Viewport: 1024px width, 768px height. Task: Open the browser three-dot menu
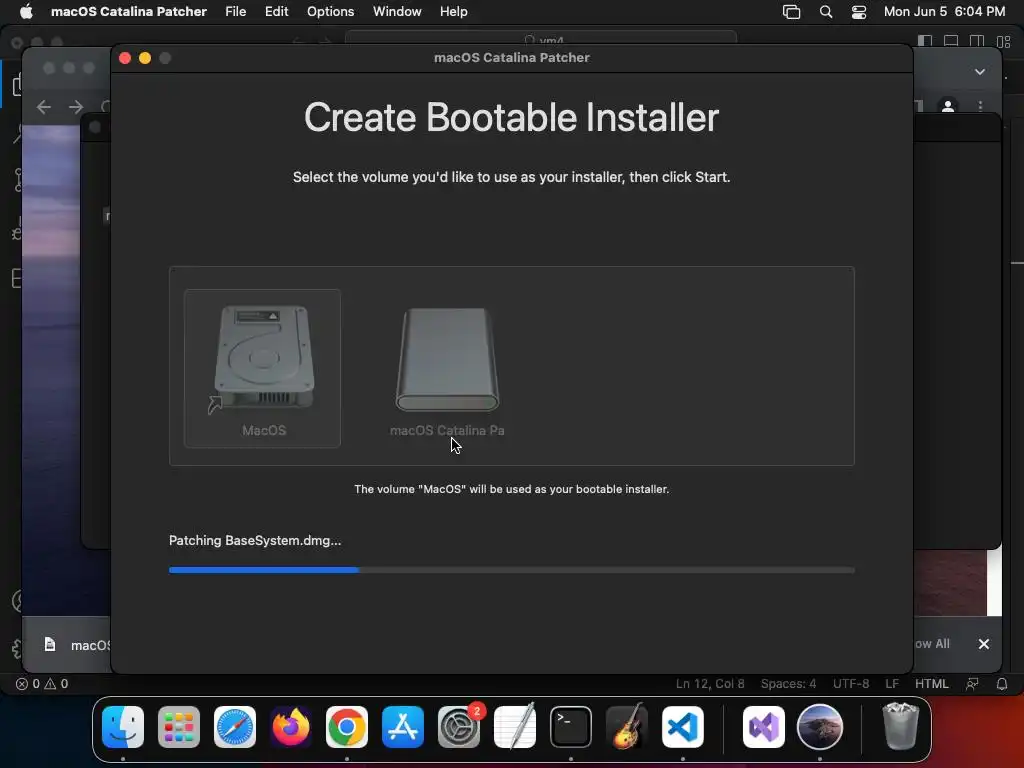pyautogui.click(x=980, y=106)
